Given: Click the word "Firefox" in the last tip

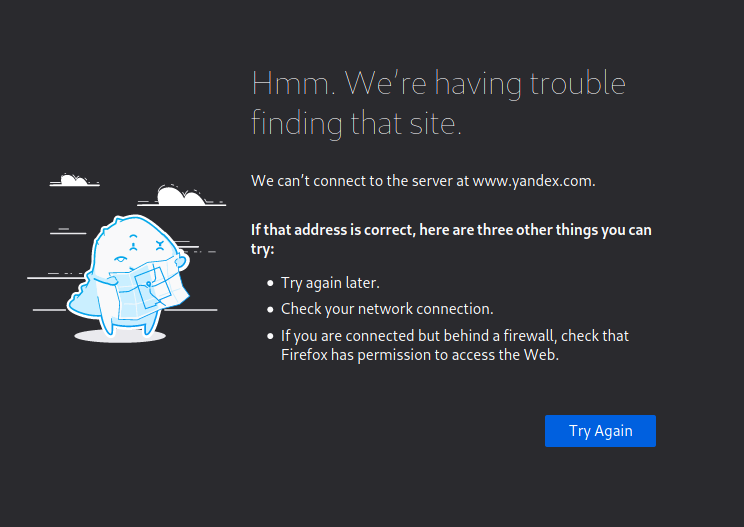Looking at the screenshot, I should tap(305, 355).
